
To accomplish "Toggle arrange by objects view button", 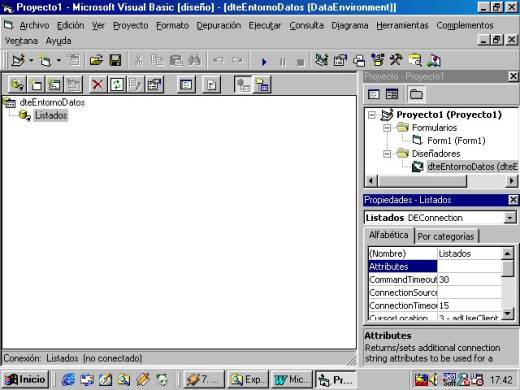I will (263, 84).
